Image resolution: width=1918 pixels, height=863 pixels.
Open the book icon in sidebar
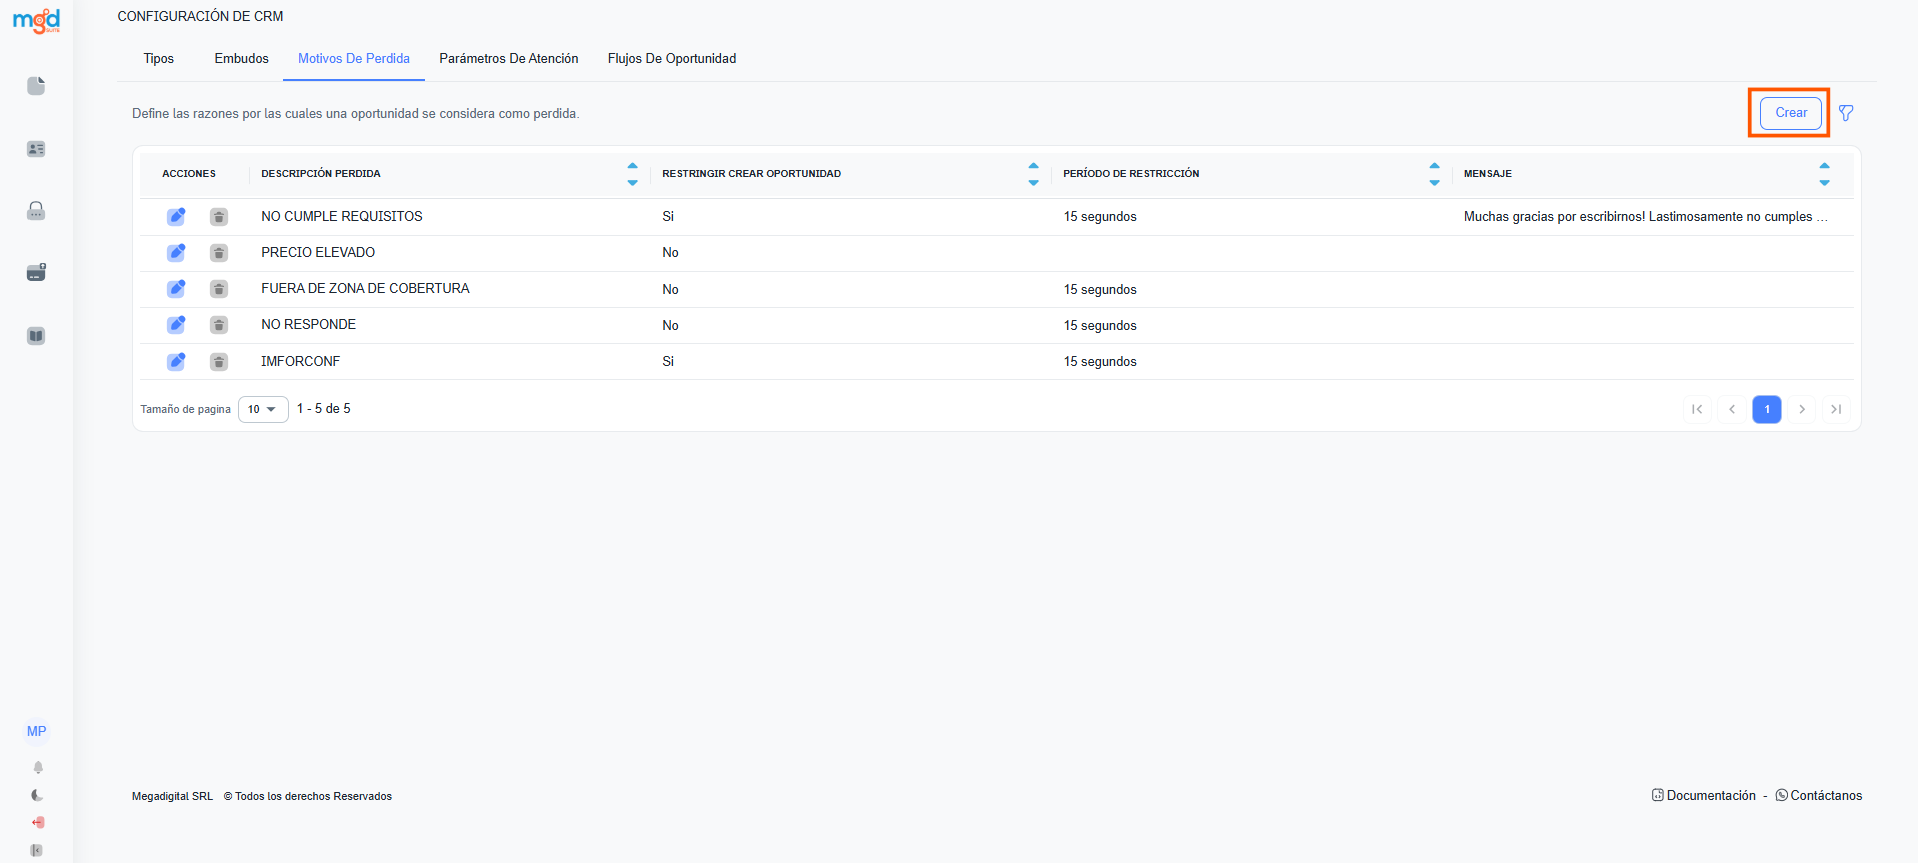point(36,336)
